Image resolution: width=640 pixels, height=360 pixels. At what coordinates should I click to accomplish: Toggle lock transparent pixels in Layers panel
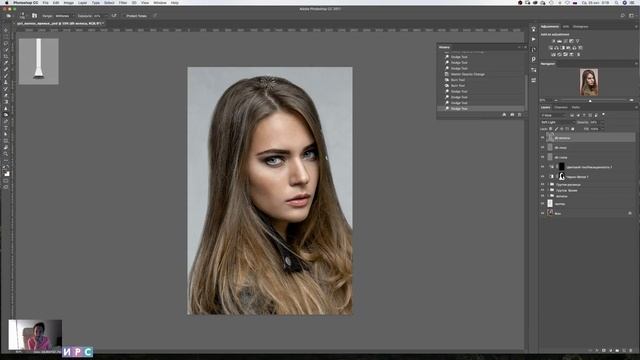click(x=551, y=129)
